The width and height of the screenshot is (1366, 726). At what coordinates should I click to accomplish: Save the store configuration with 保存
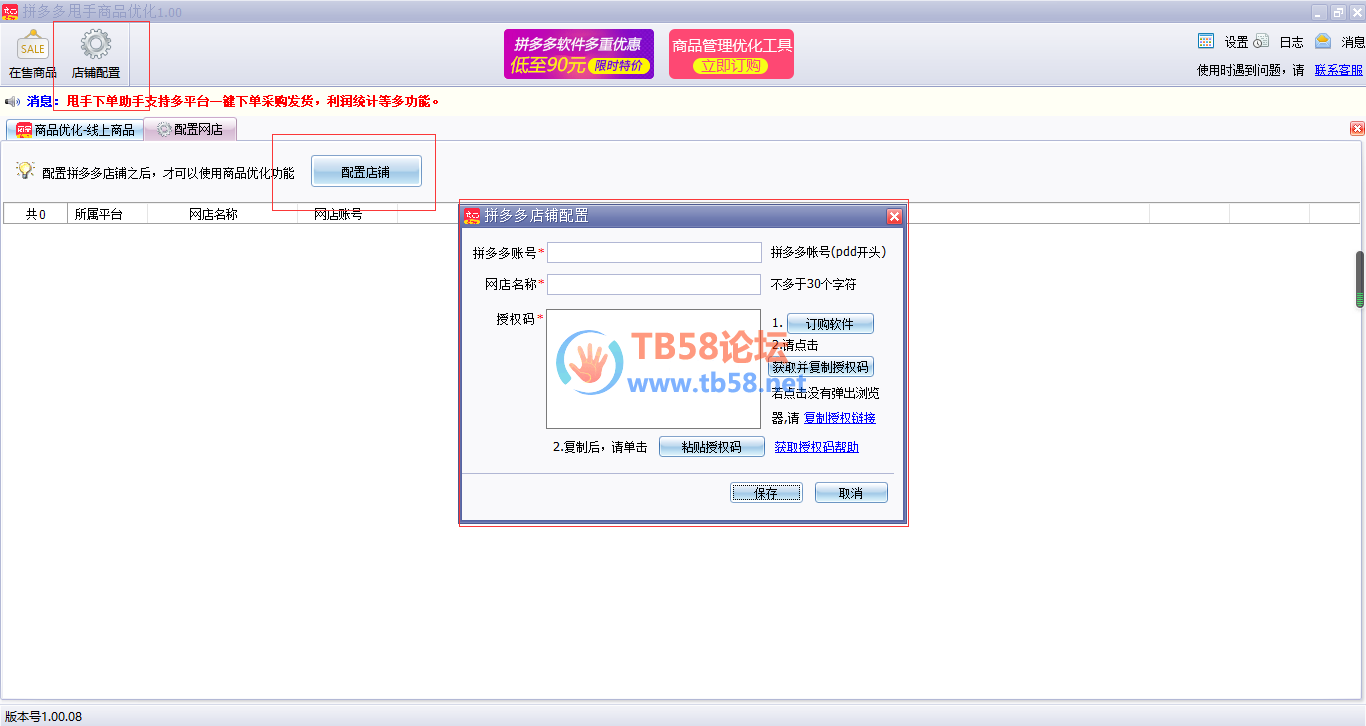pos(766,493)
